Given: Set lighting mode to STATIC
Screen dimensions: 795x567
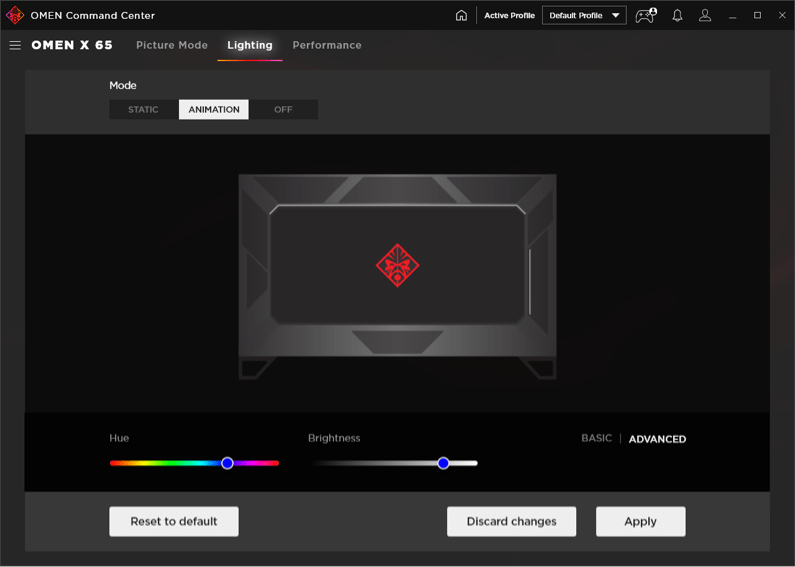Looking at the screenshot, I should [x=143, y=110].
